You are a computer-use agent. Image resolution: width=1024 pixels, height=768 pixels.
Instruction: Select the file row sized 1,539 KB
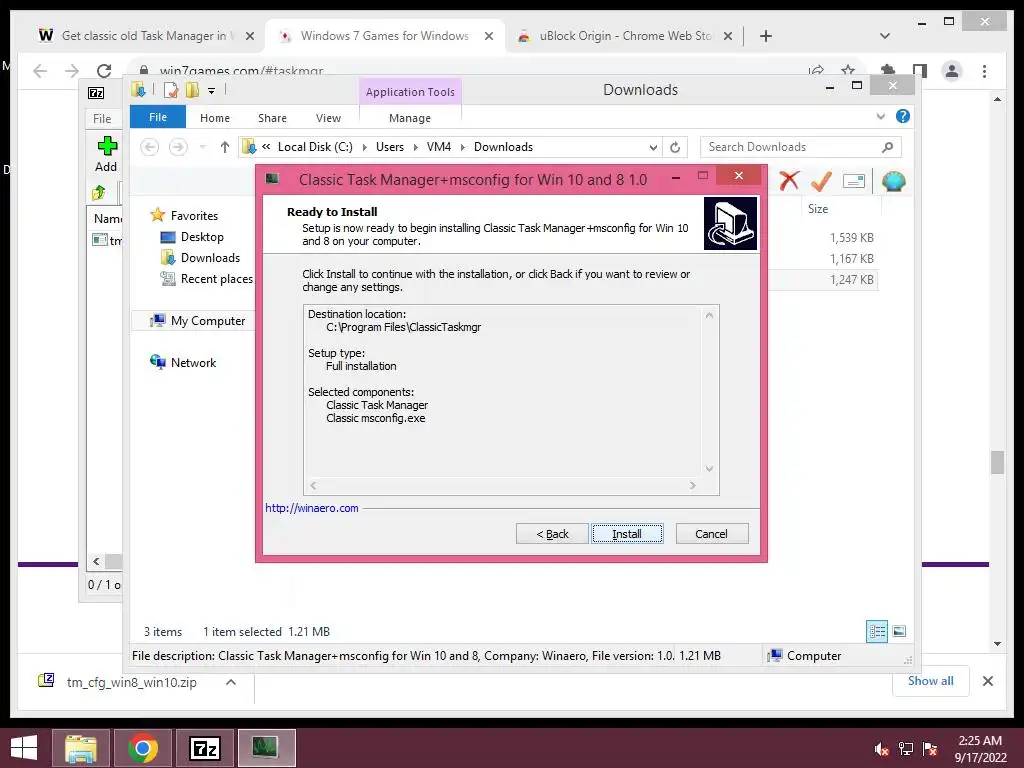[x=825, y=238]
